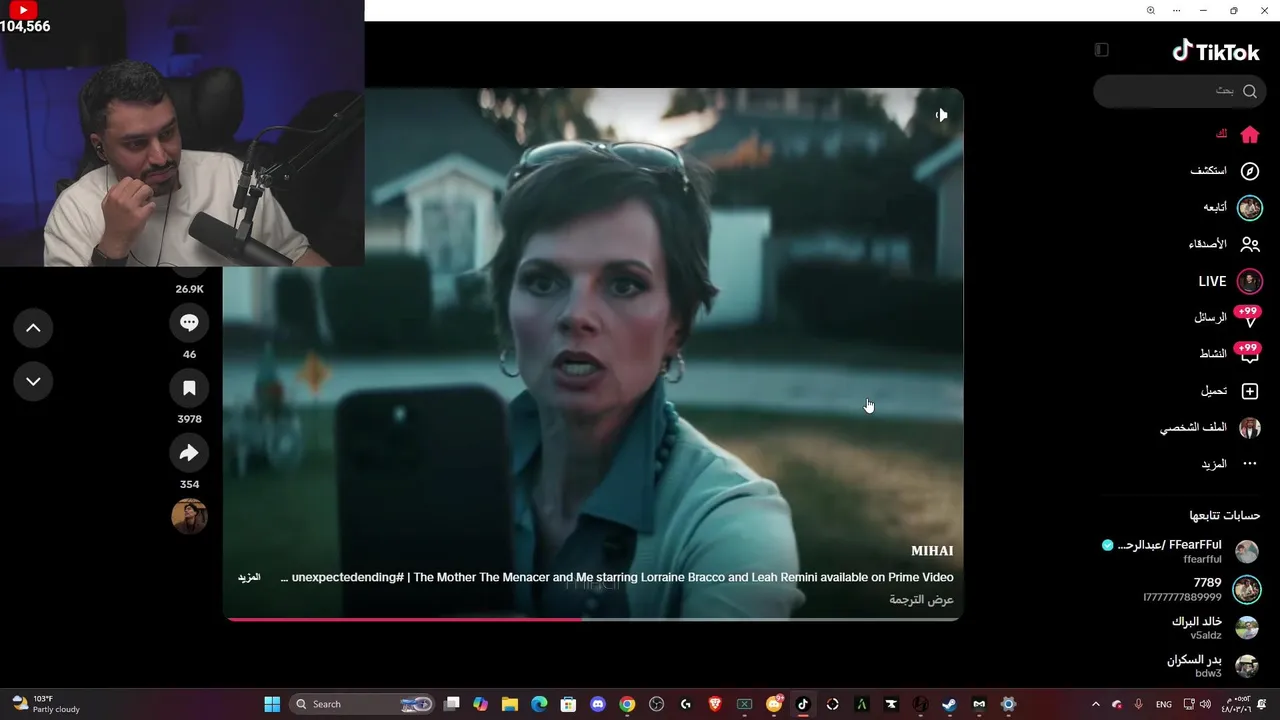Open the Explore compass page

click(x=1249, y=171)
